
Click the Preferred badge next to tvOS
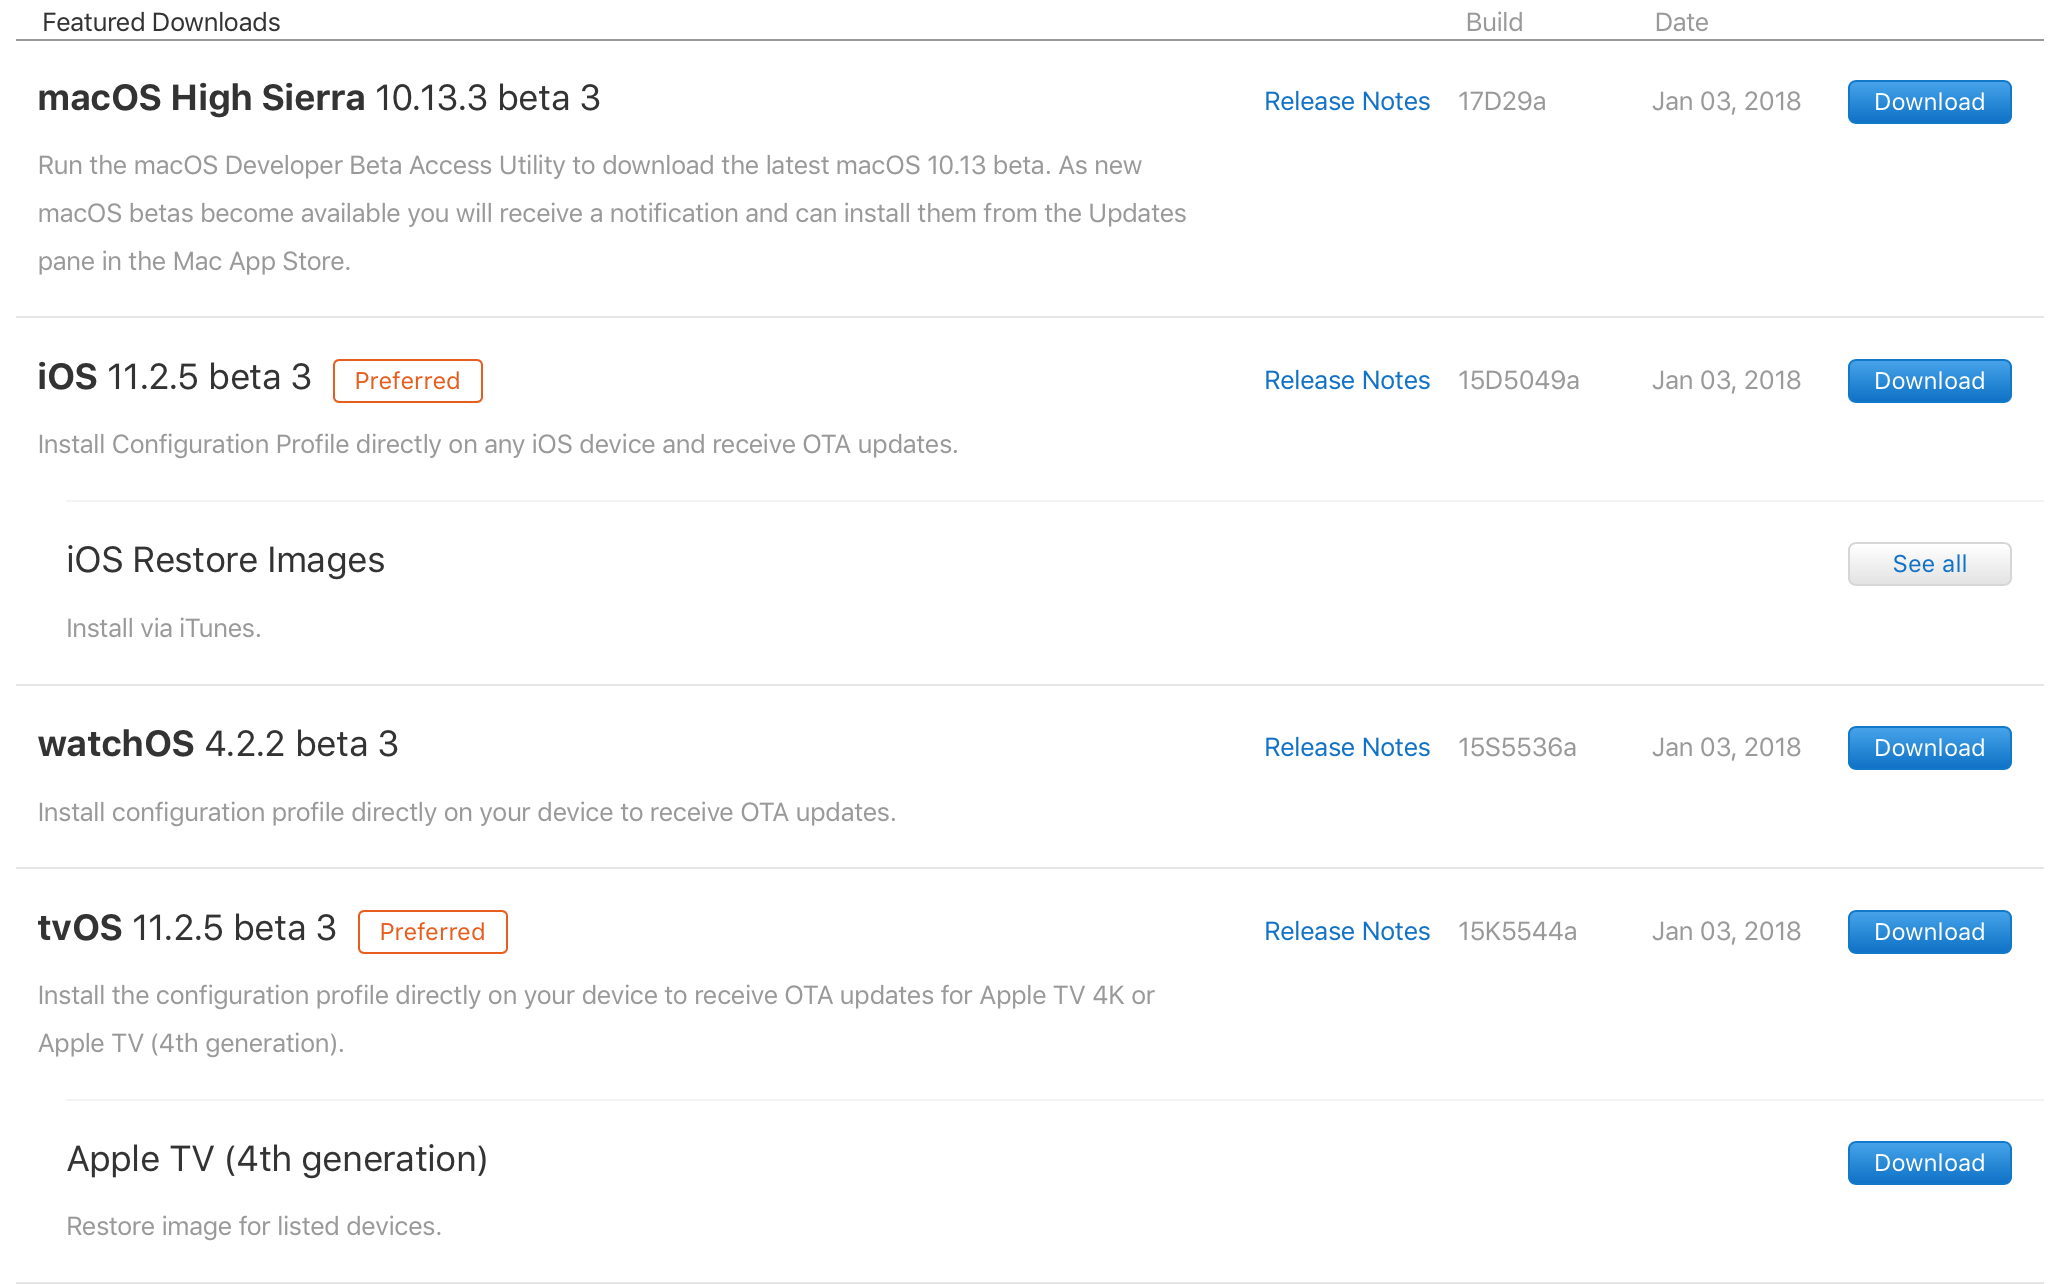click(432, 932)
